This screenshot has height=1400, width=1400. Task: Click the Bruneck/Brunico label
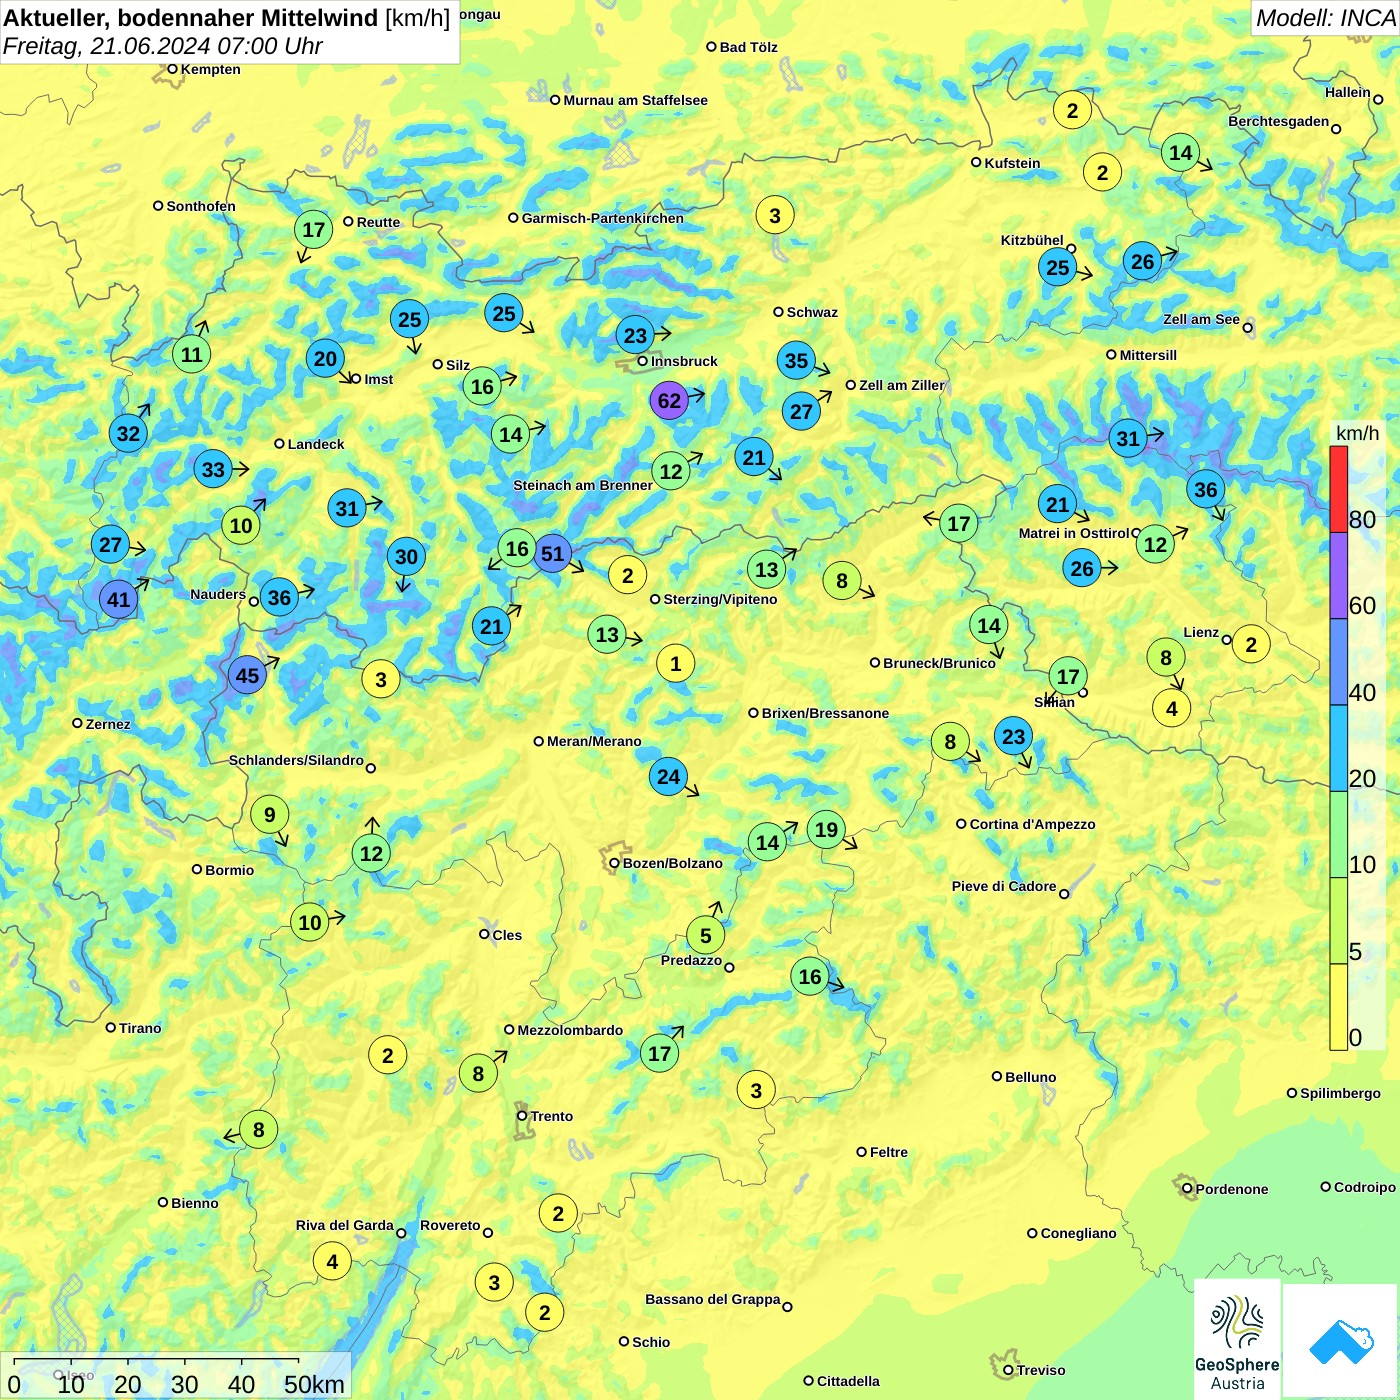(939, 663)
